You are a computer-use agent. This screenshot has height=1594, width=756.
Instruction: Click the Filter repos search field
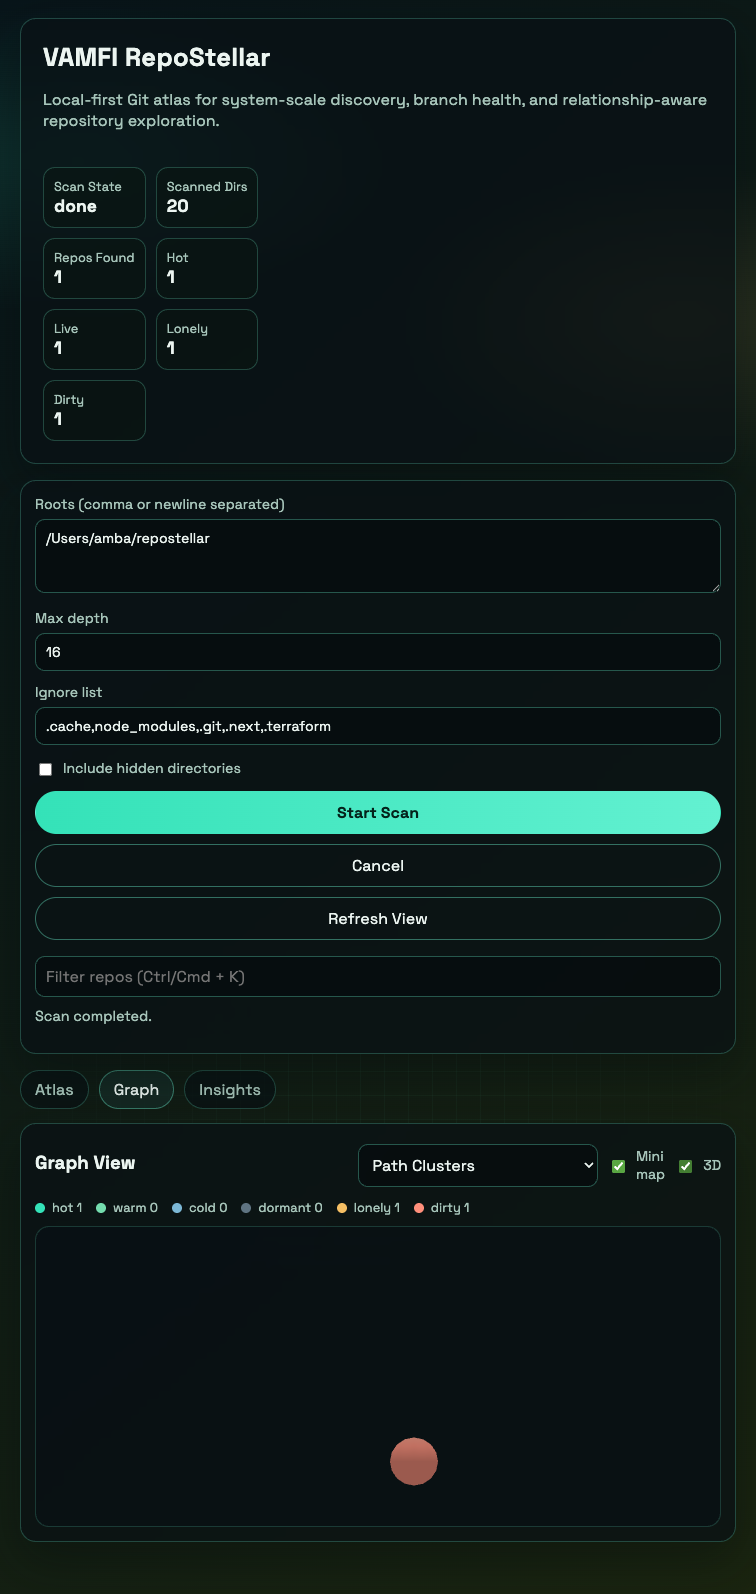pos(378,976)
